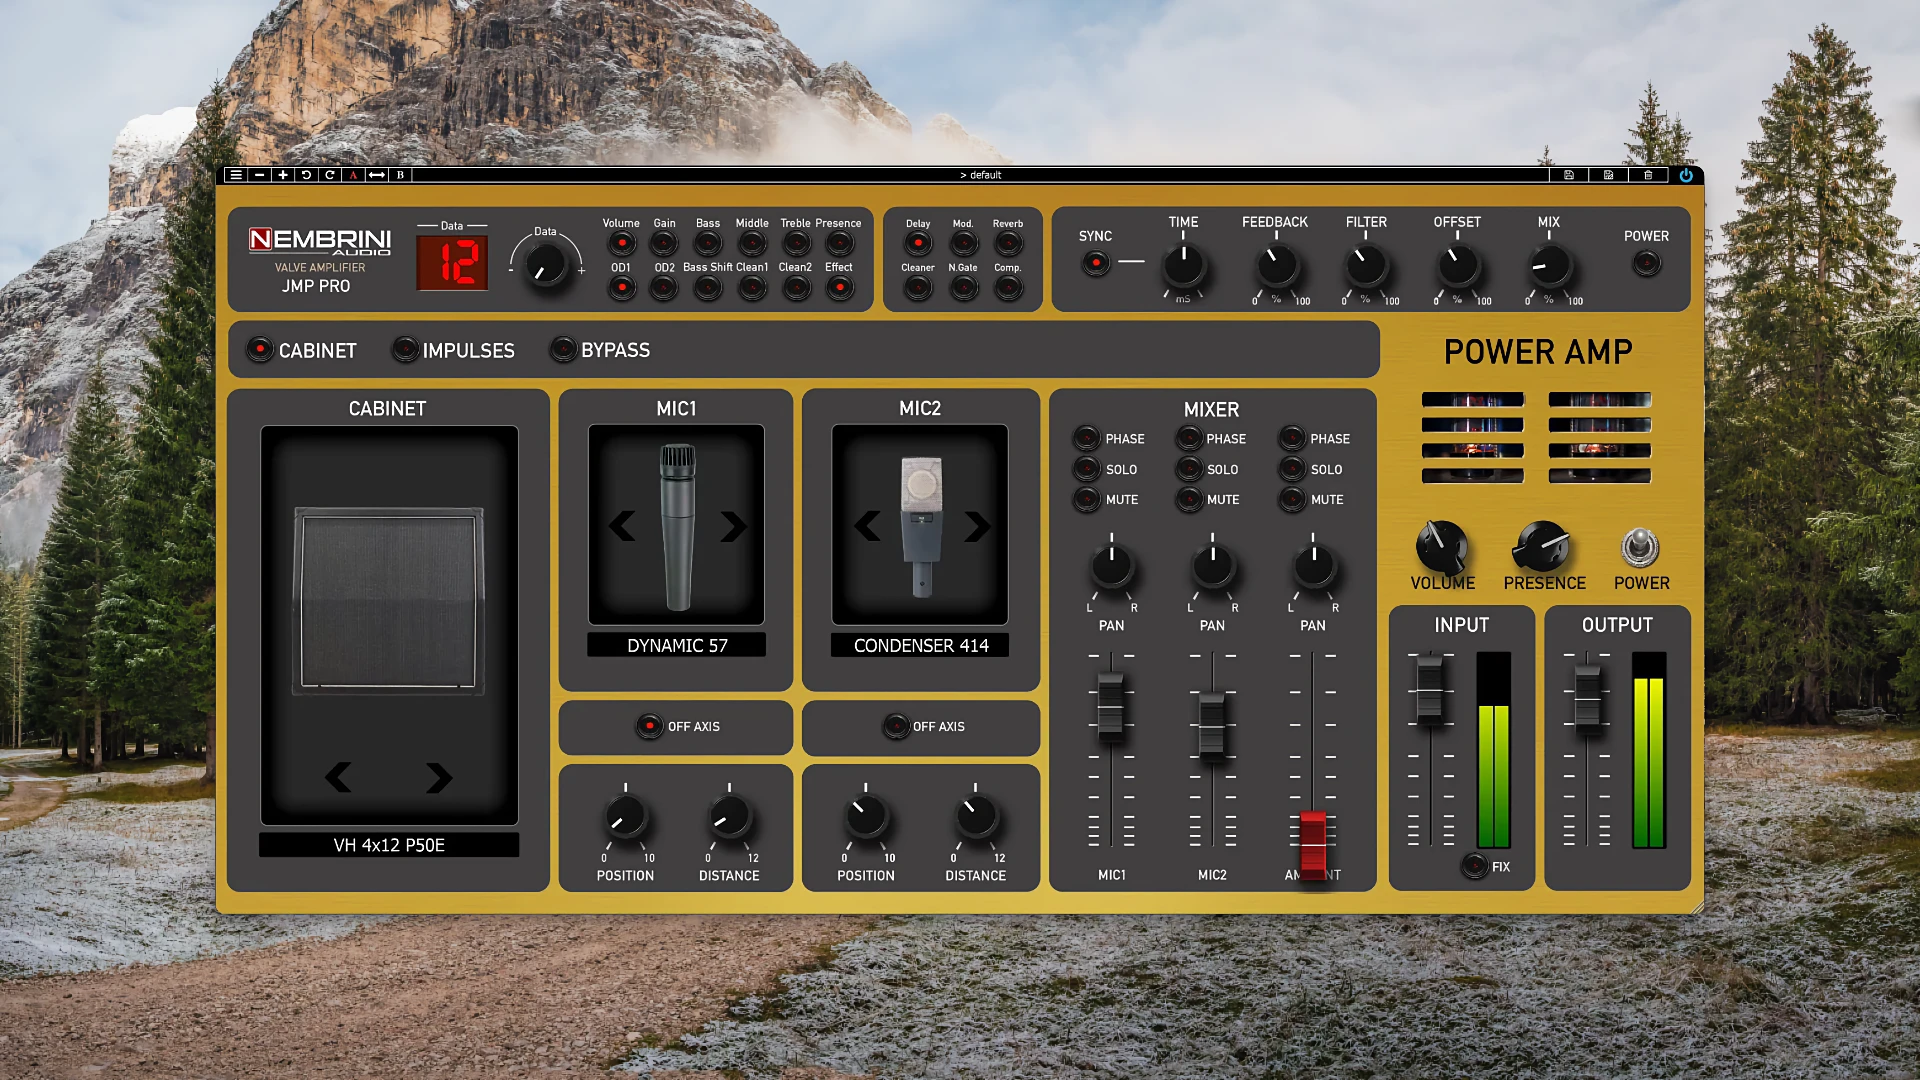1920x1080 pixels.
Task: Select the CABINET mode
Action: [x=260, y=349]
